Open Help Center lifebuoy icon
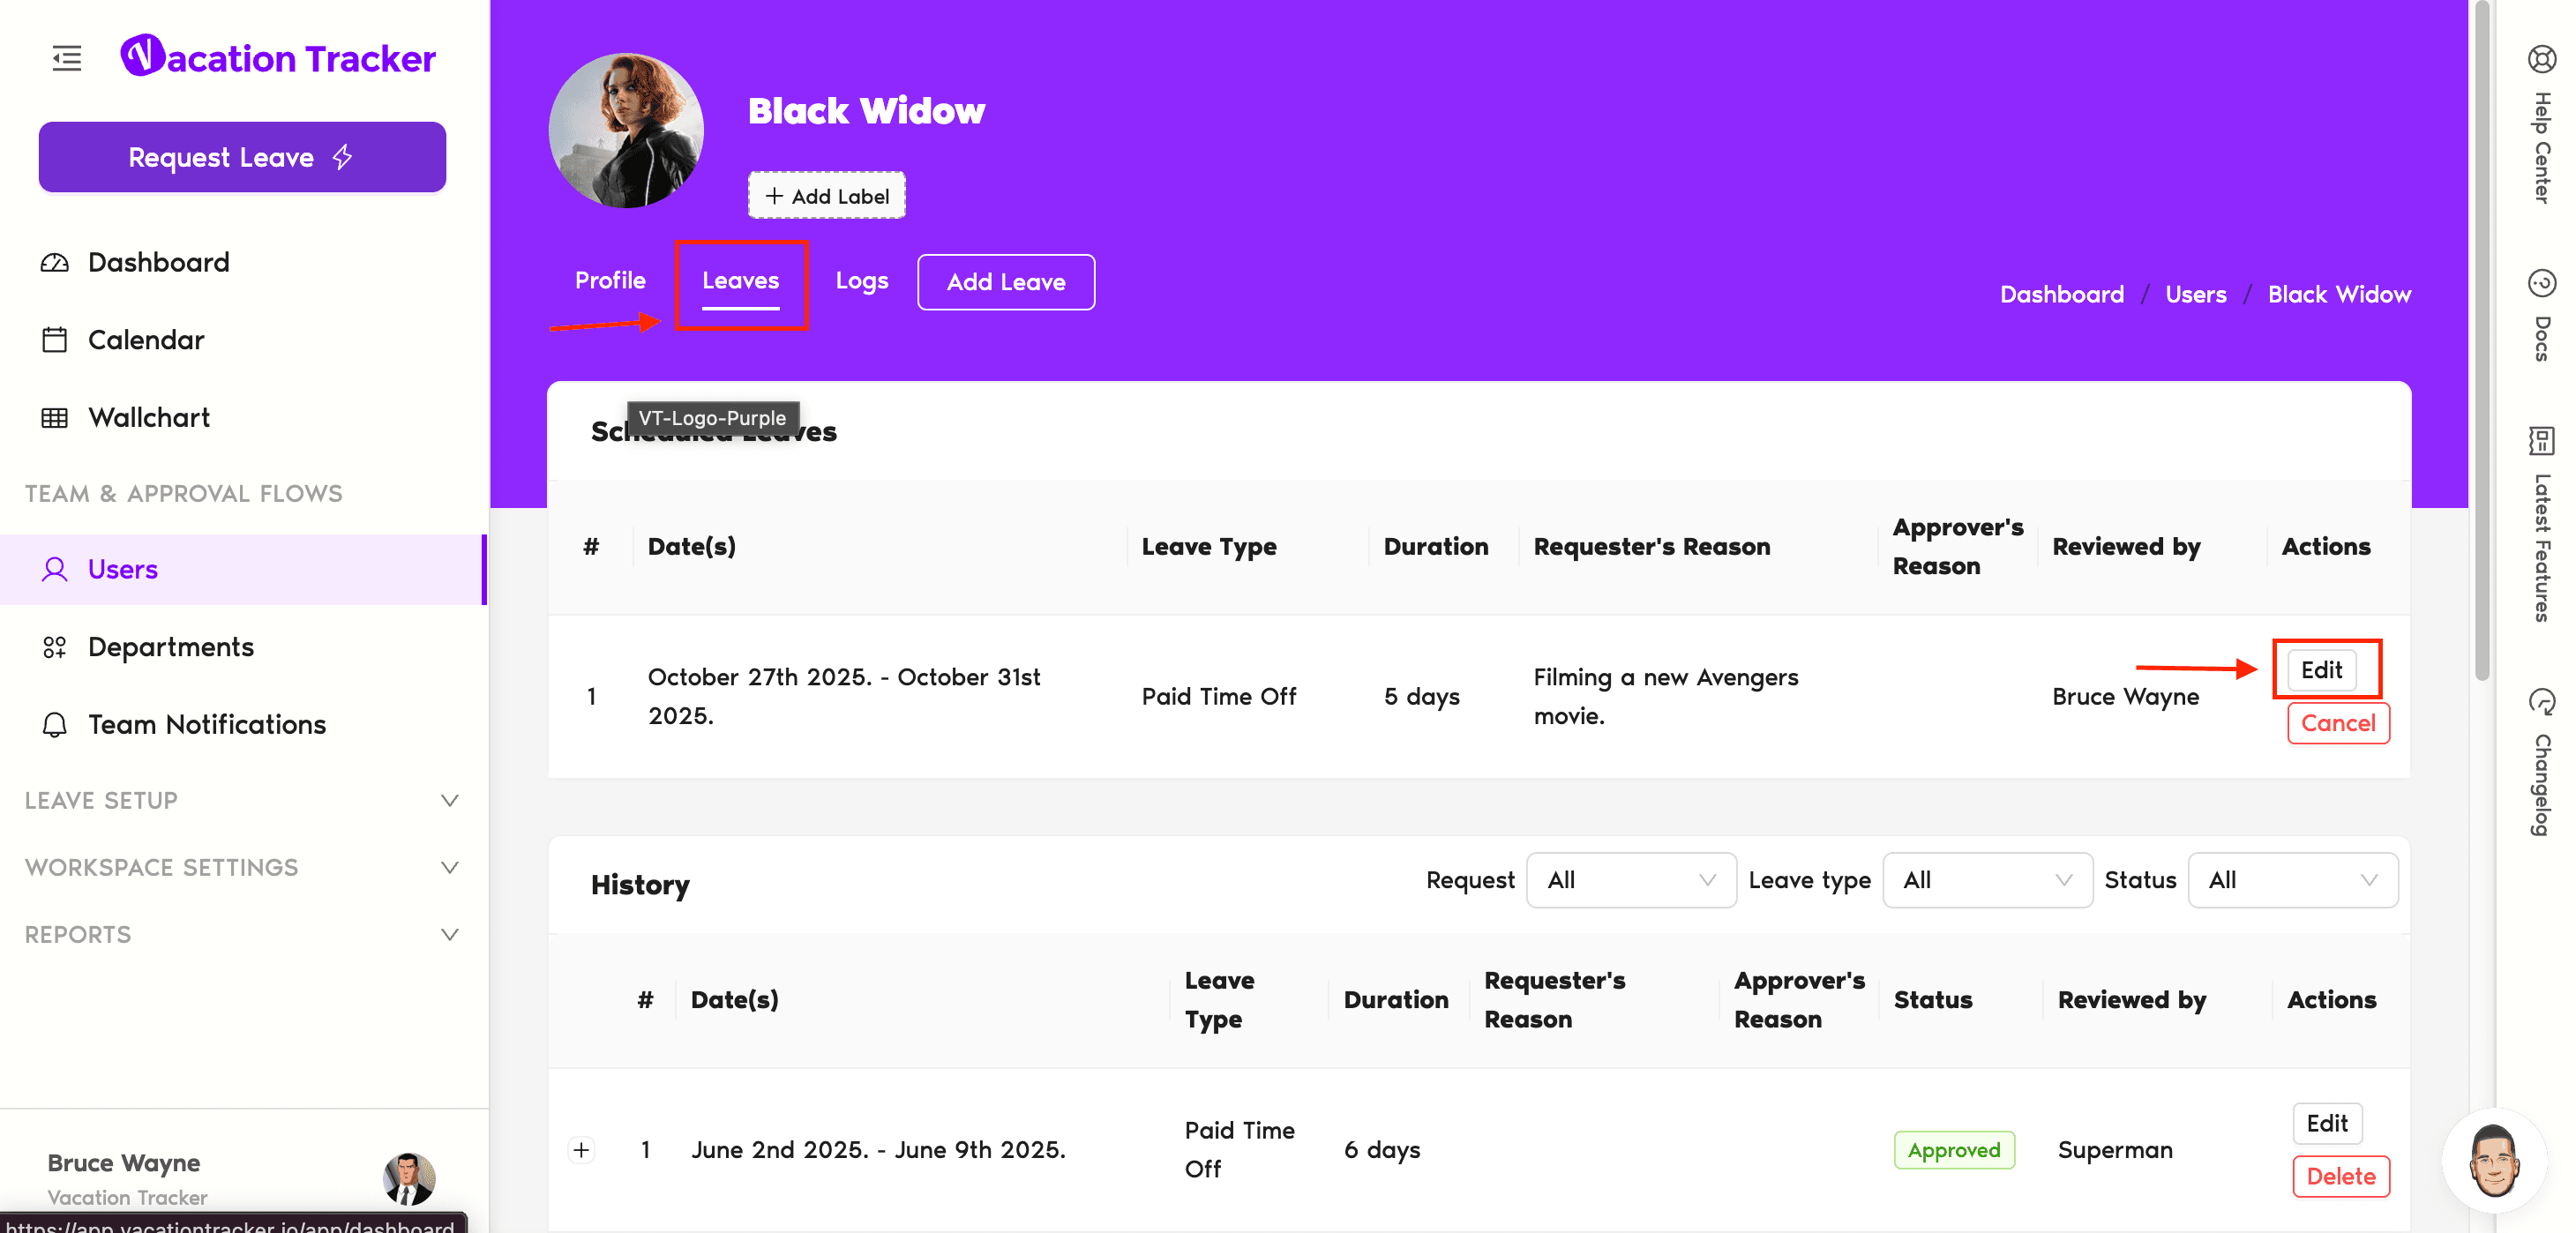 coord(2541,59)
